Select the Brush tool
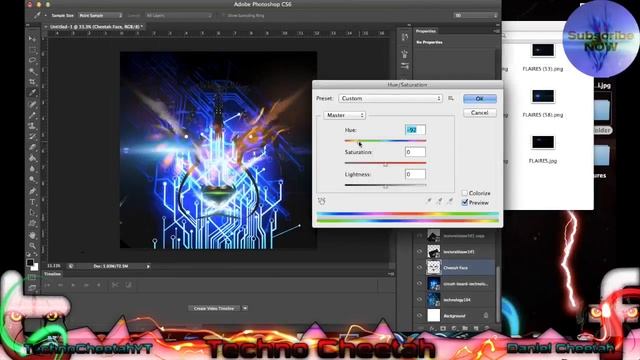Screen dimensions: 640x360 point(32,115)
